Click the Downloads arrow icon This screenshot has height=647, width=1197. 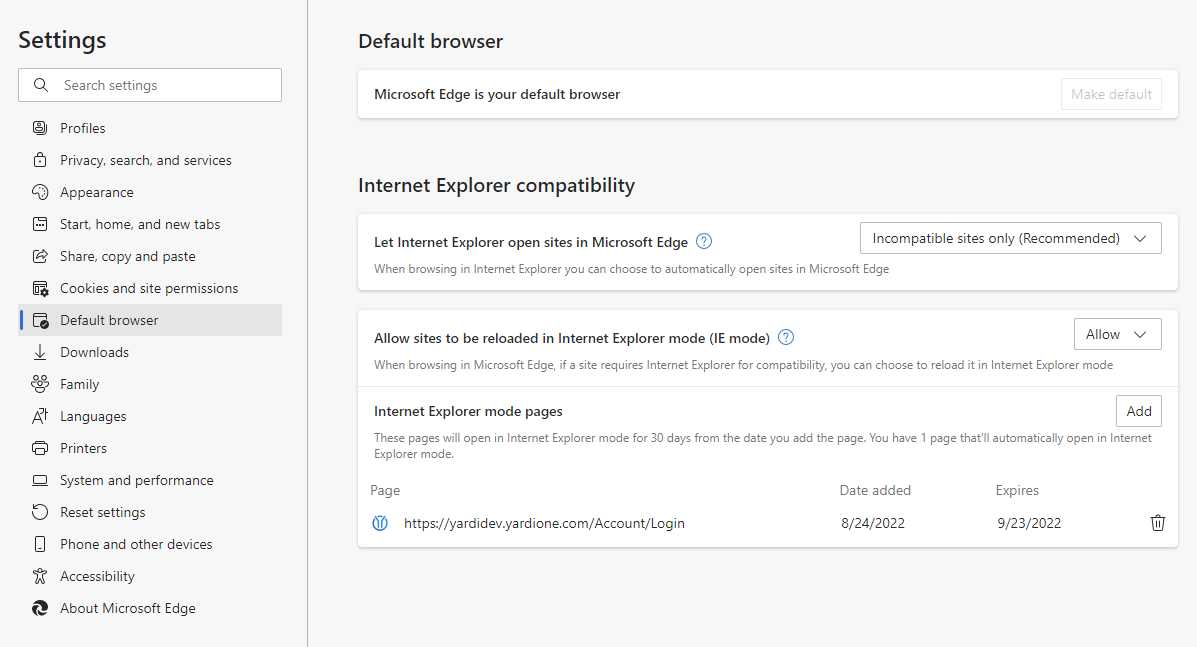pos(40,352)
